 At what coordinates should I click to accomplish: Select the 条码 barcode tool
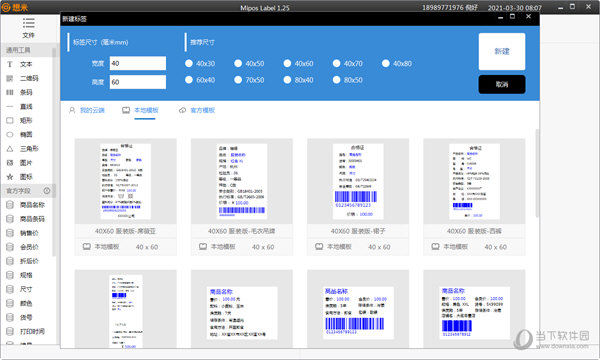[x=26, y=92]
